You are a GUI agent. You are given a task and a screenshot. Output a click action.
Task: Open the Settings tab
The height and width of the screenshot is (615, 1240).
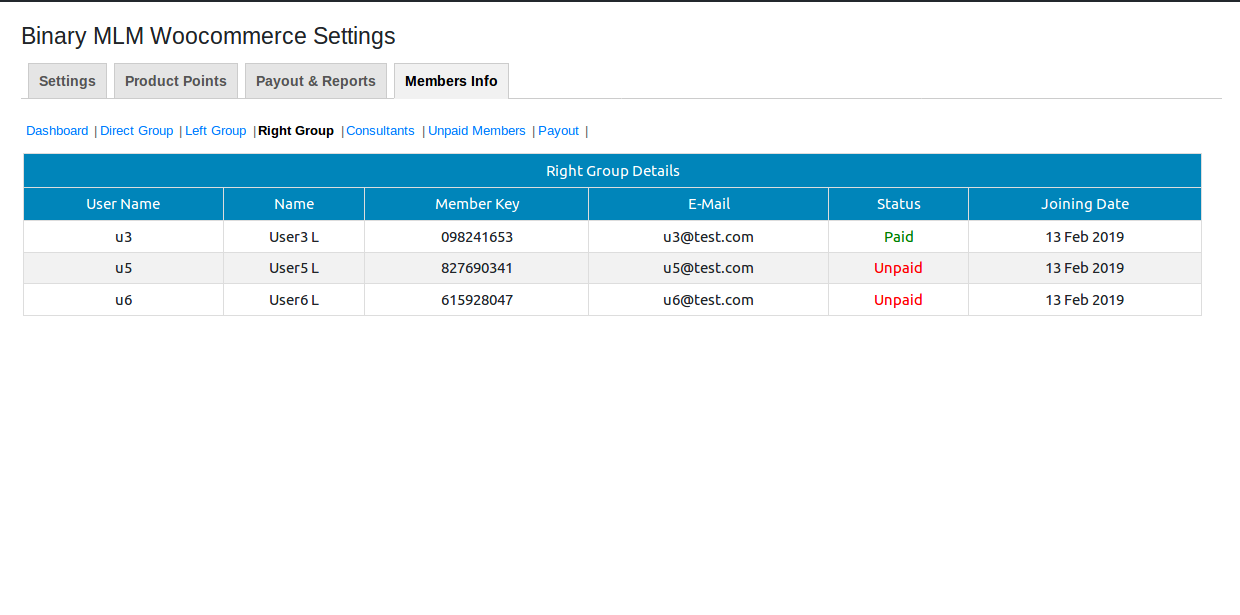tap(67, 81)
